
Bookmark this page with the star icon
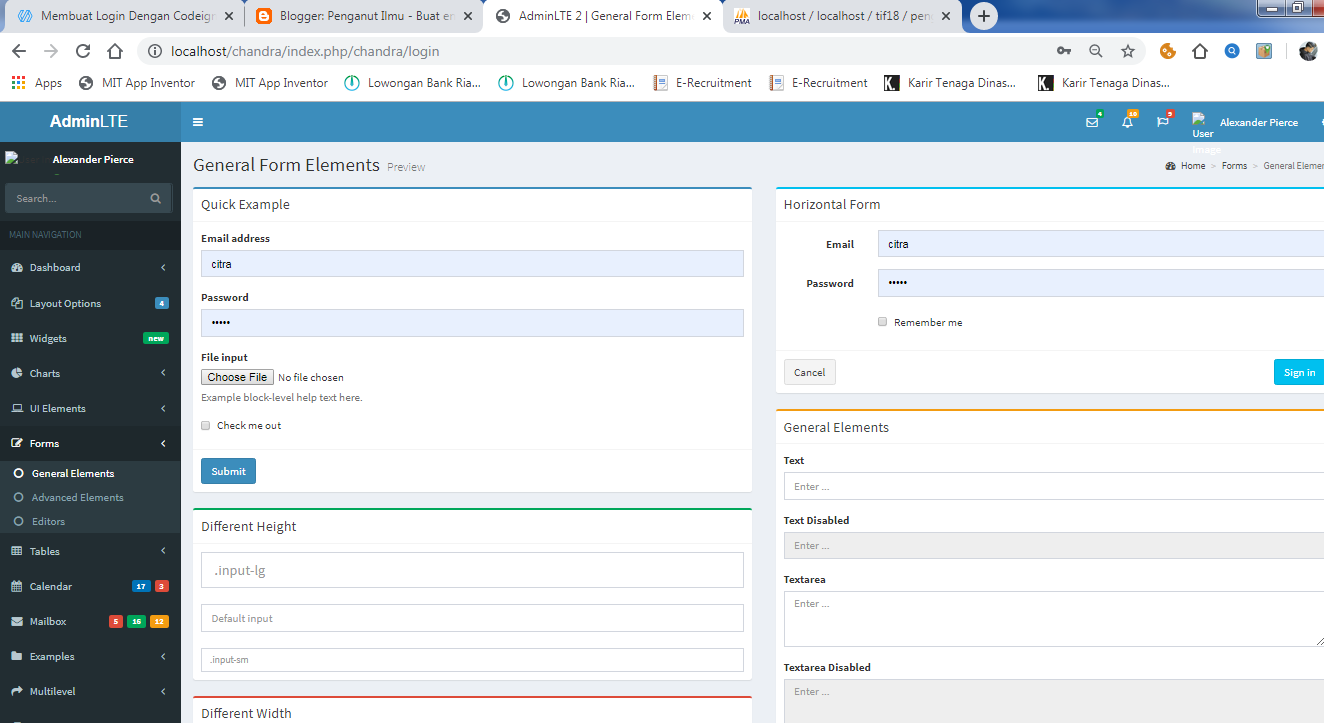1128,51
